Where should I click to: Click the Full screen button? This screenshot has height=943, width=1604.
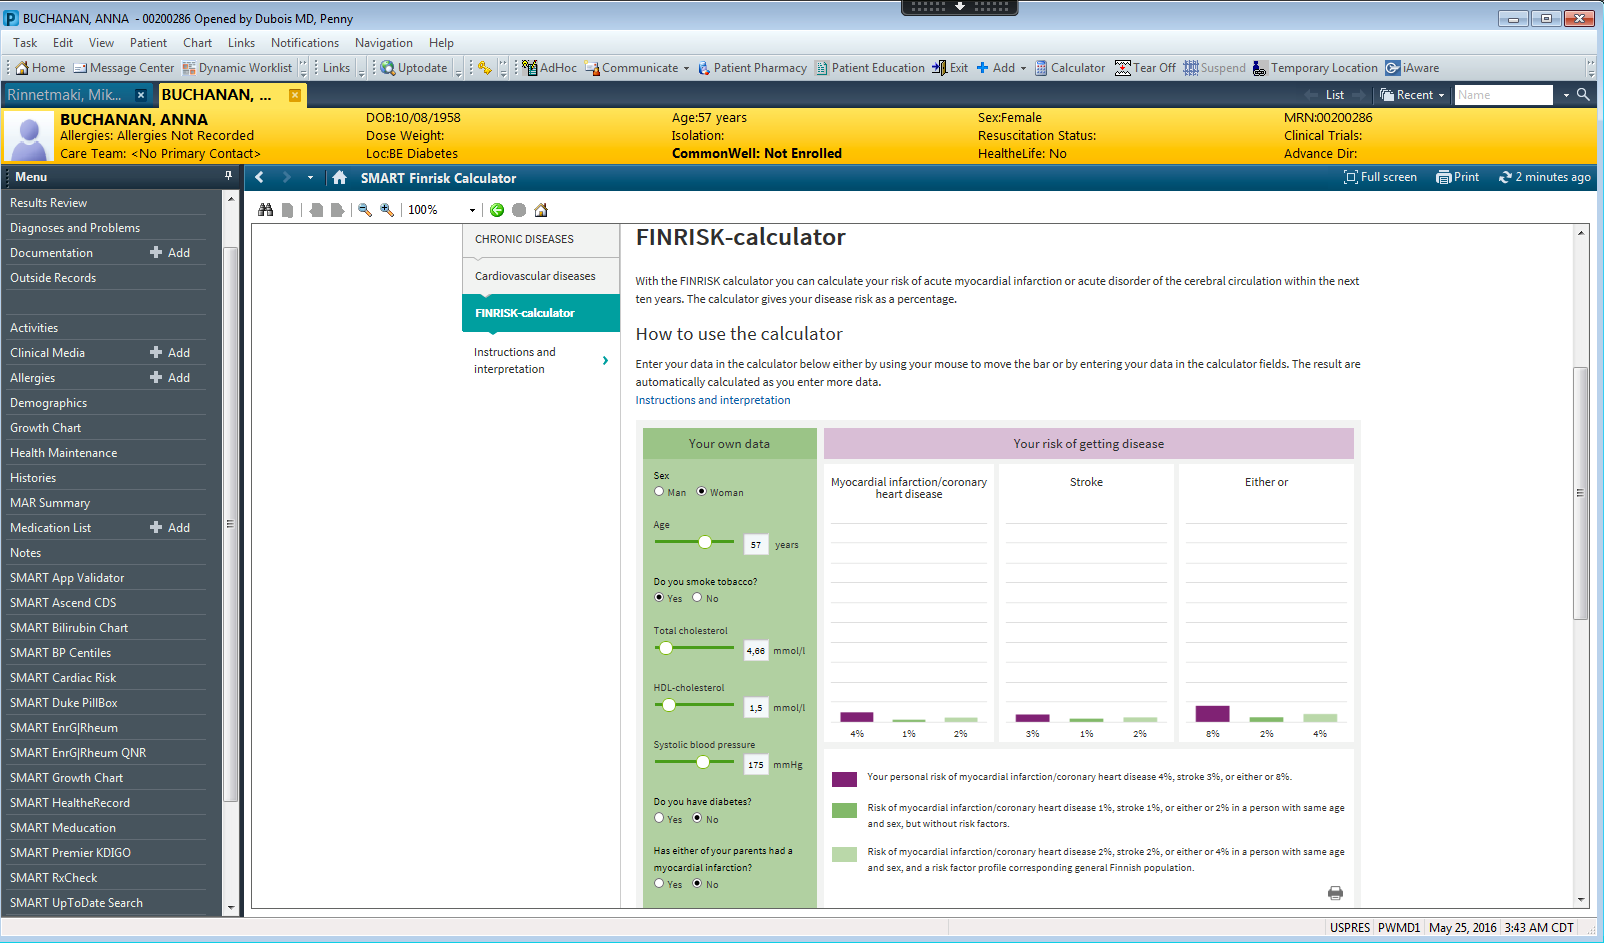point(1380,177)
